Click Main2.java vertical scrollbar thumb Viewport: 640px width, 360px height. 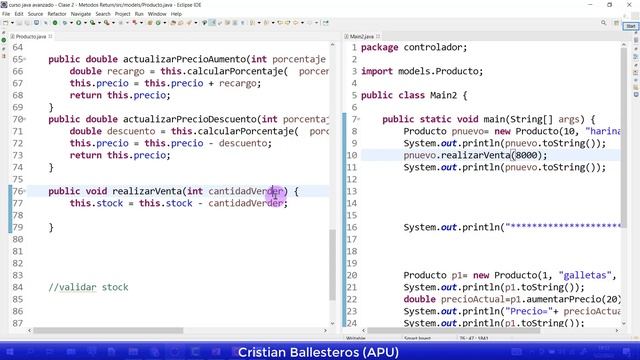[624, 137]
